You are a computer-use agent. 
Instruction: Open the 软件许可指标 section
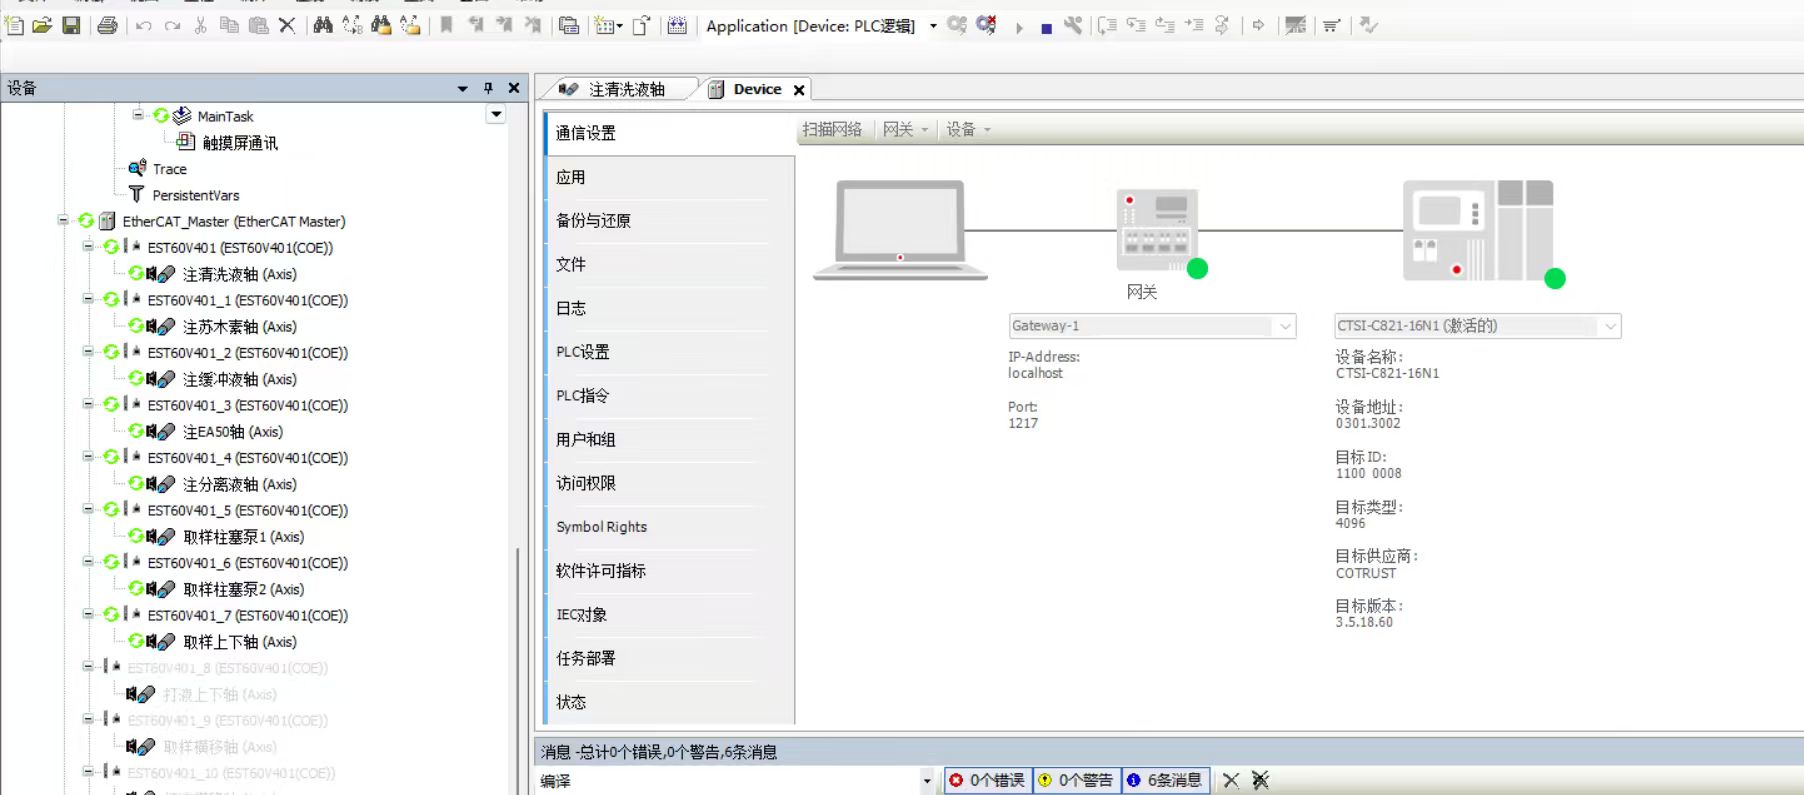pyautogui.click(x=670, y=571)
